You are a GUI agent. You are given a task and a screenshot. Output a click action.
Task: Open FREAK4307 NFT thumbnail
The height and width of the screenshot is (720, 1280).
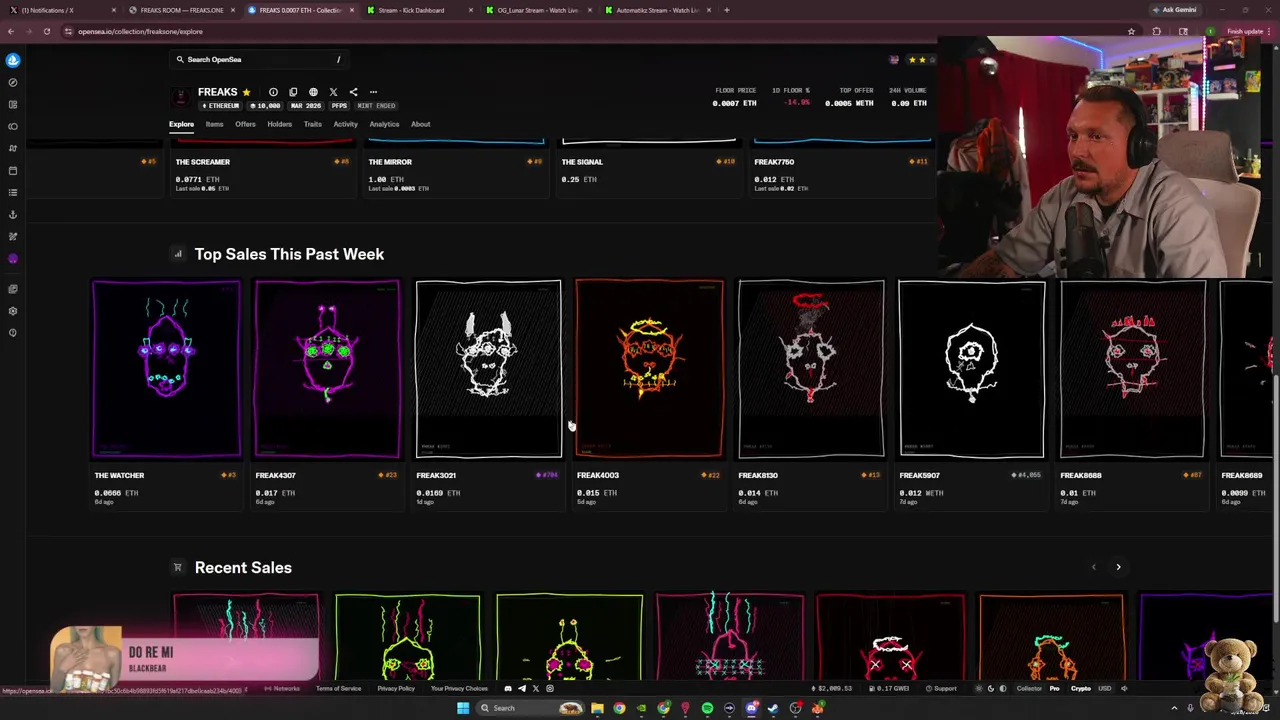[327, 369]
